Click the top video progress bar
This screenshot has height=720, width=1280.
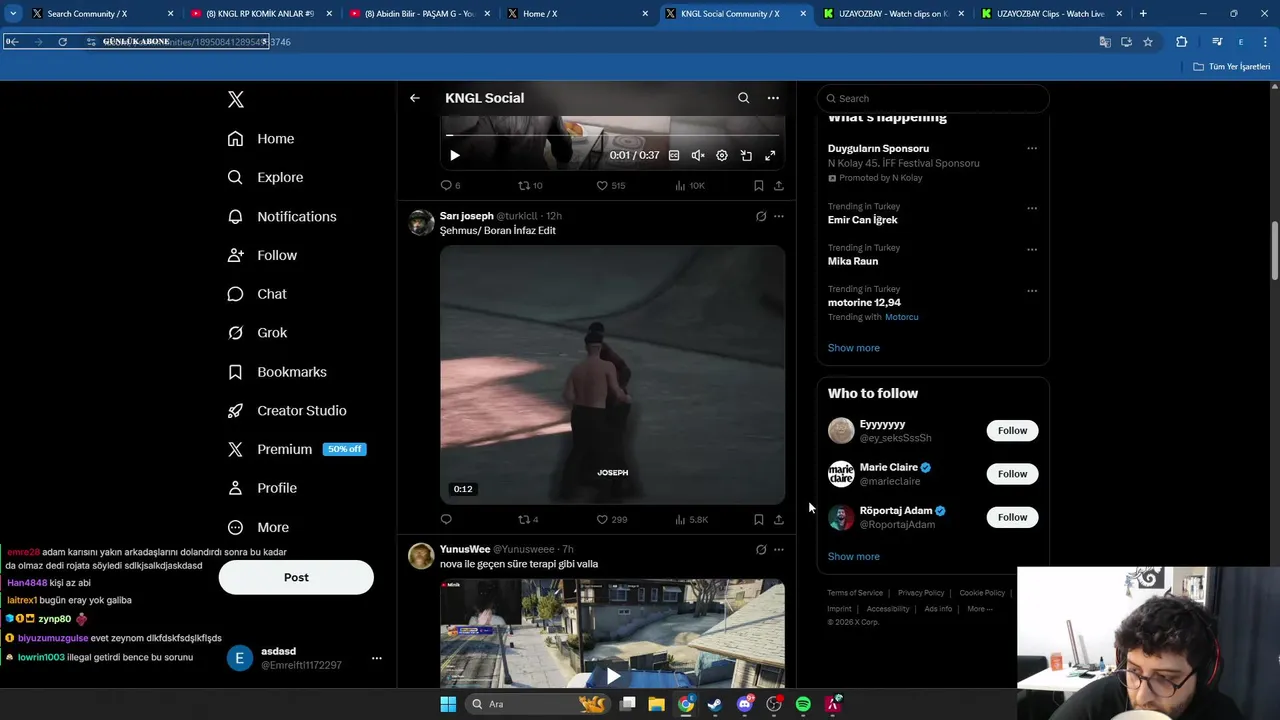coord(612,134)
